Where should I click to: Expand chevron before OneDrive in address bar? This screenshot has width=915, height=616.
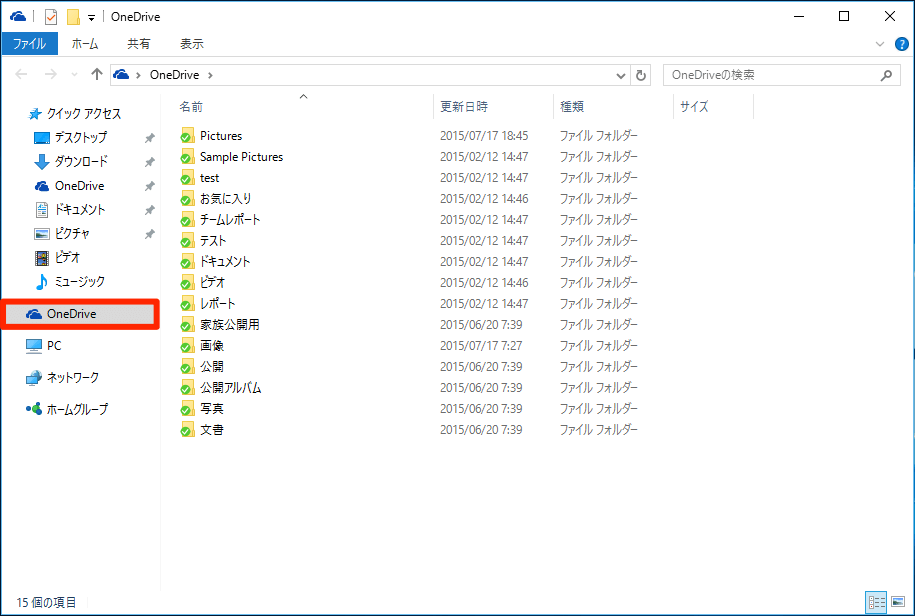[x=139, y=75]
